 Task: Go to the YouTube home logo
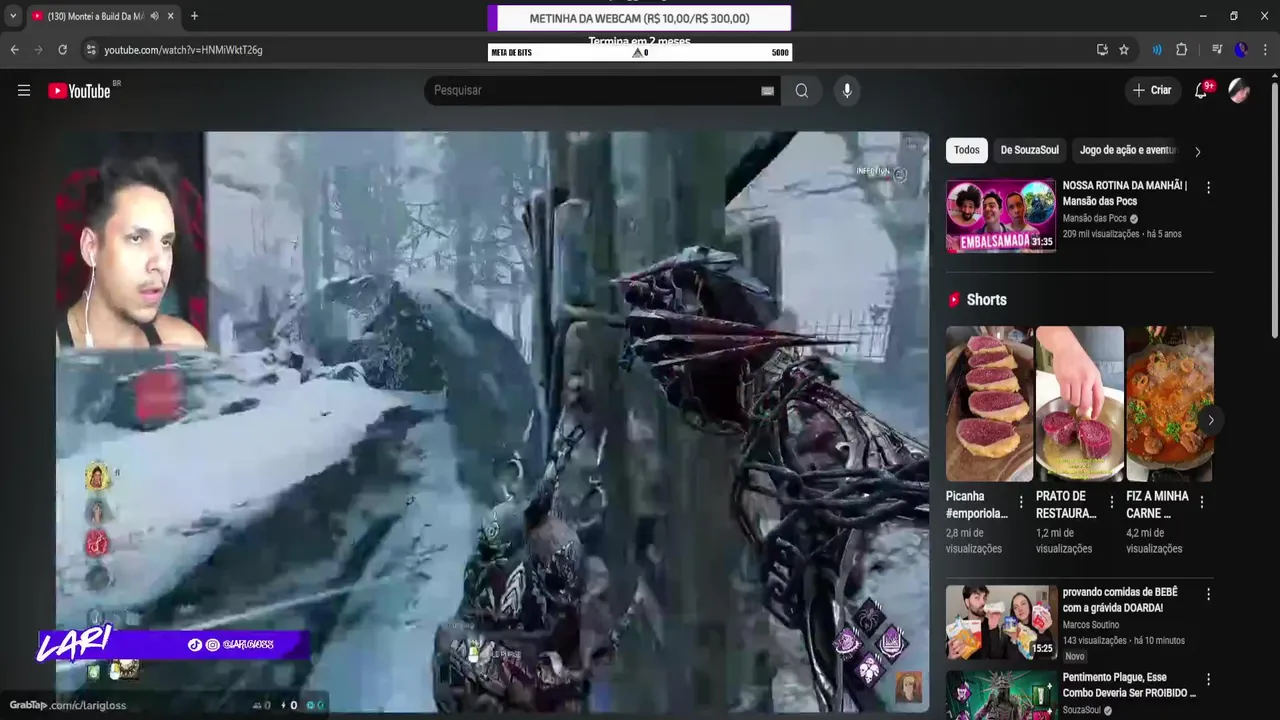pyautogui.click(x=79, y=91)
